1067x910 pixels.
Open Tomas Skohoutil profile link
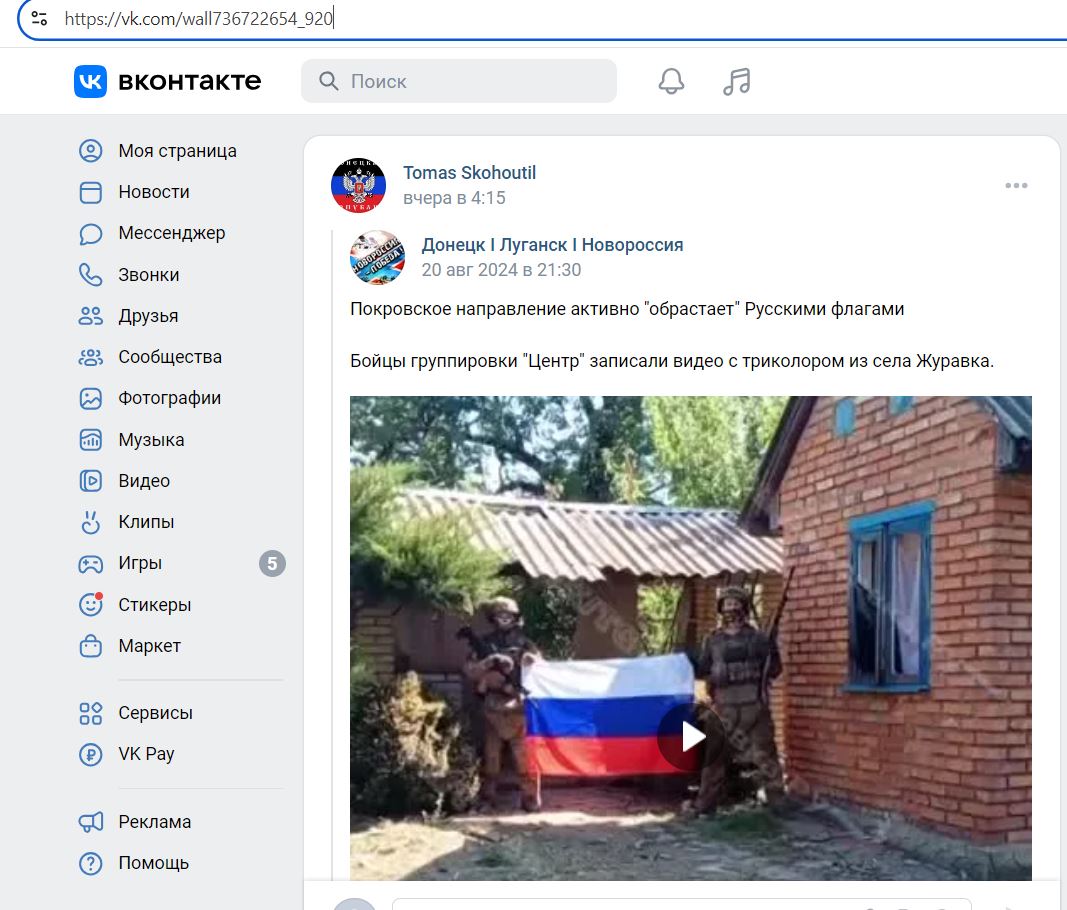point(470,173)
